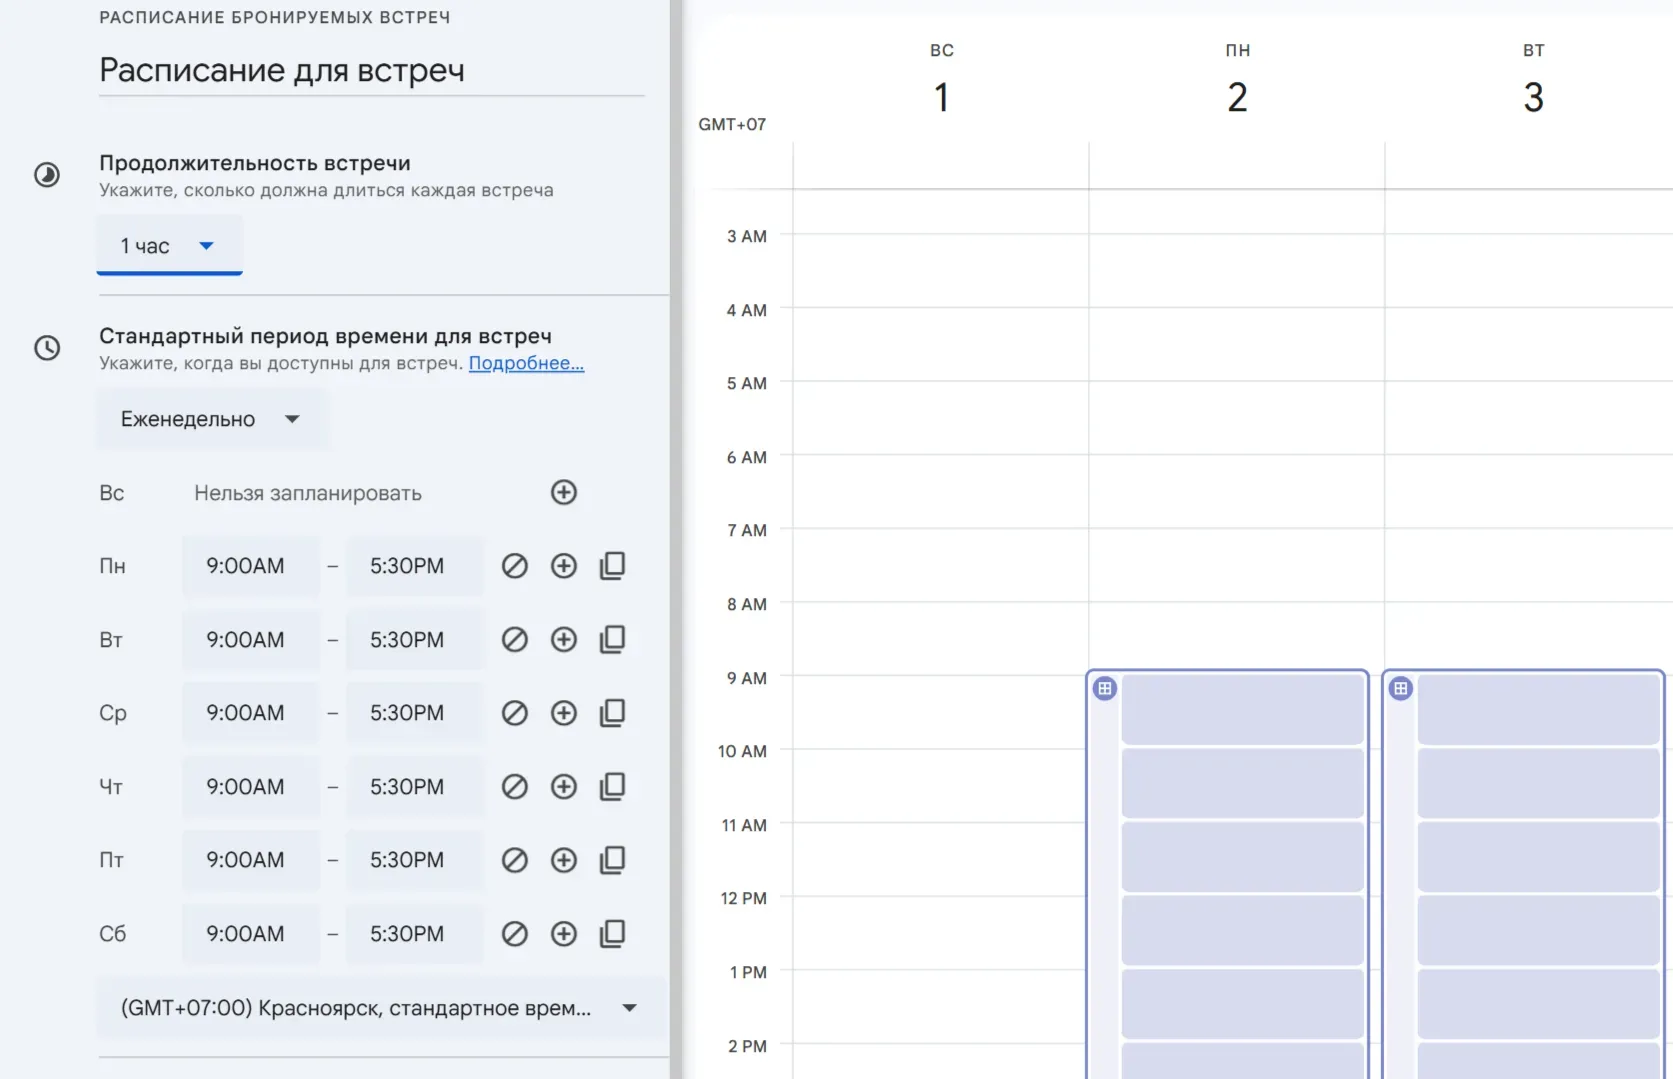Add availability for Sunday next to "Нельзя запланировать"
This screenshot has width=1673, height=1079.
tap(563, 492)
